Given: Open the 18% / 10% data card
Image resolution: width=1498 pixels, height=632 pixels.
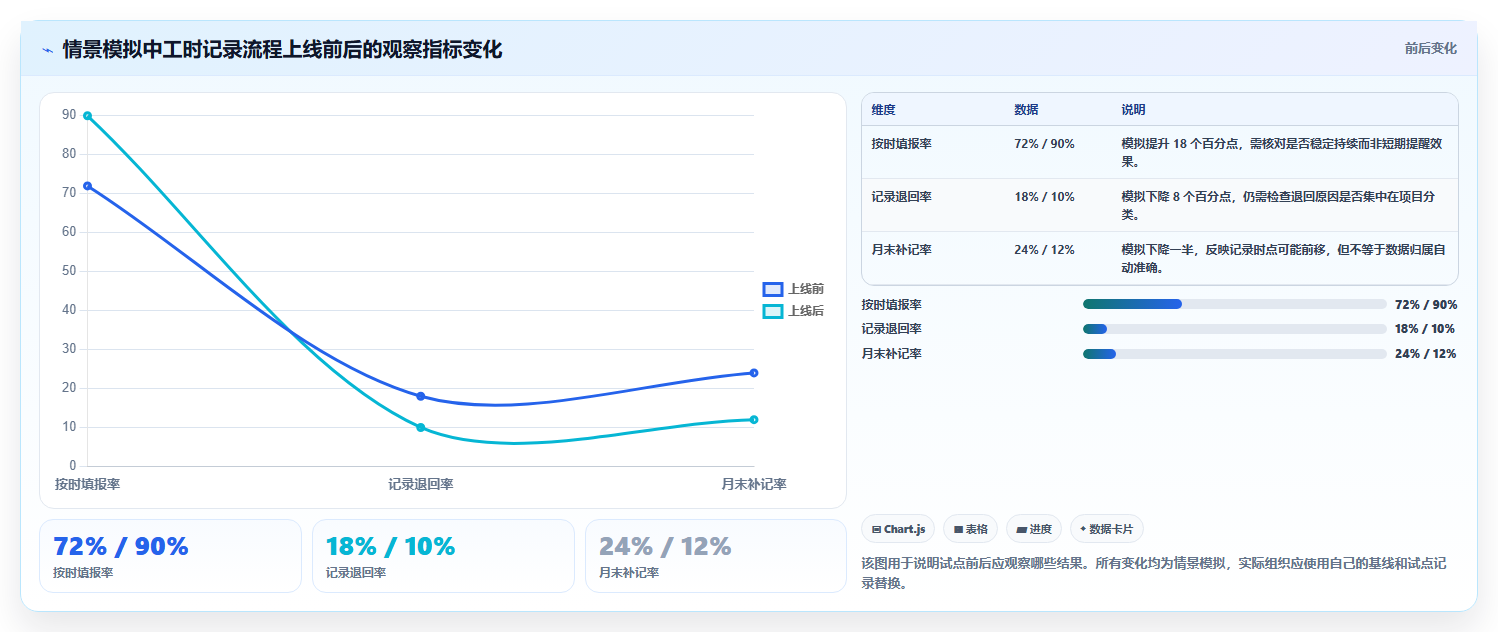Looking at the screenshot, I should 443,556.
